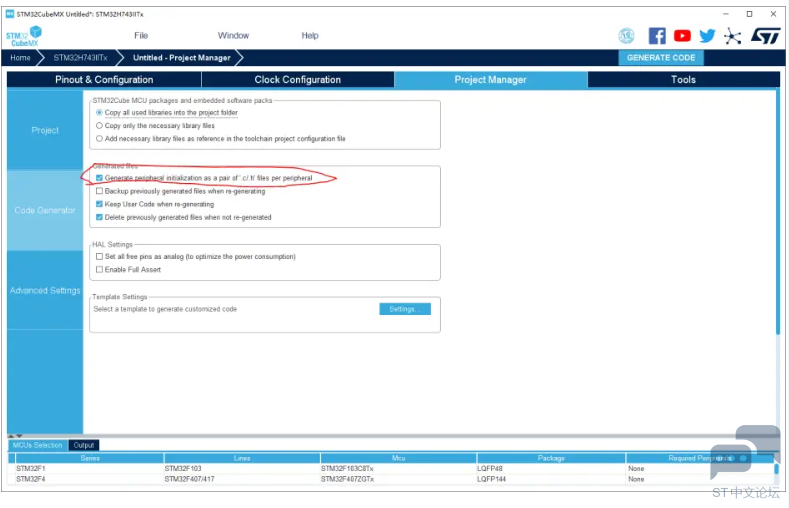
Task: Toggle Generate peripheral initialization as .c/.h pair
Action: pyautogui.click(x=99, y=178)
